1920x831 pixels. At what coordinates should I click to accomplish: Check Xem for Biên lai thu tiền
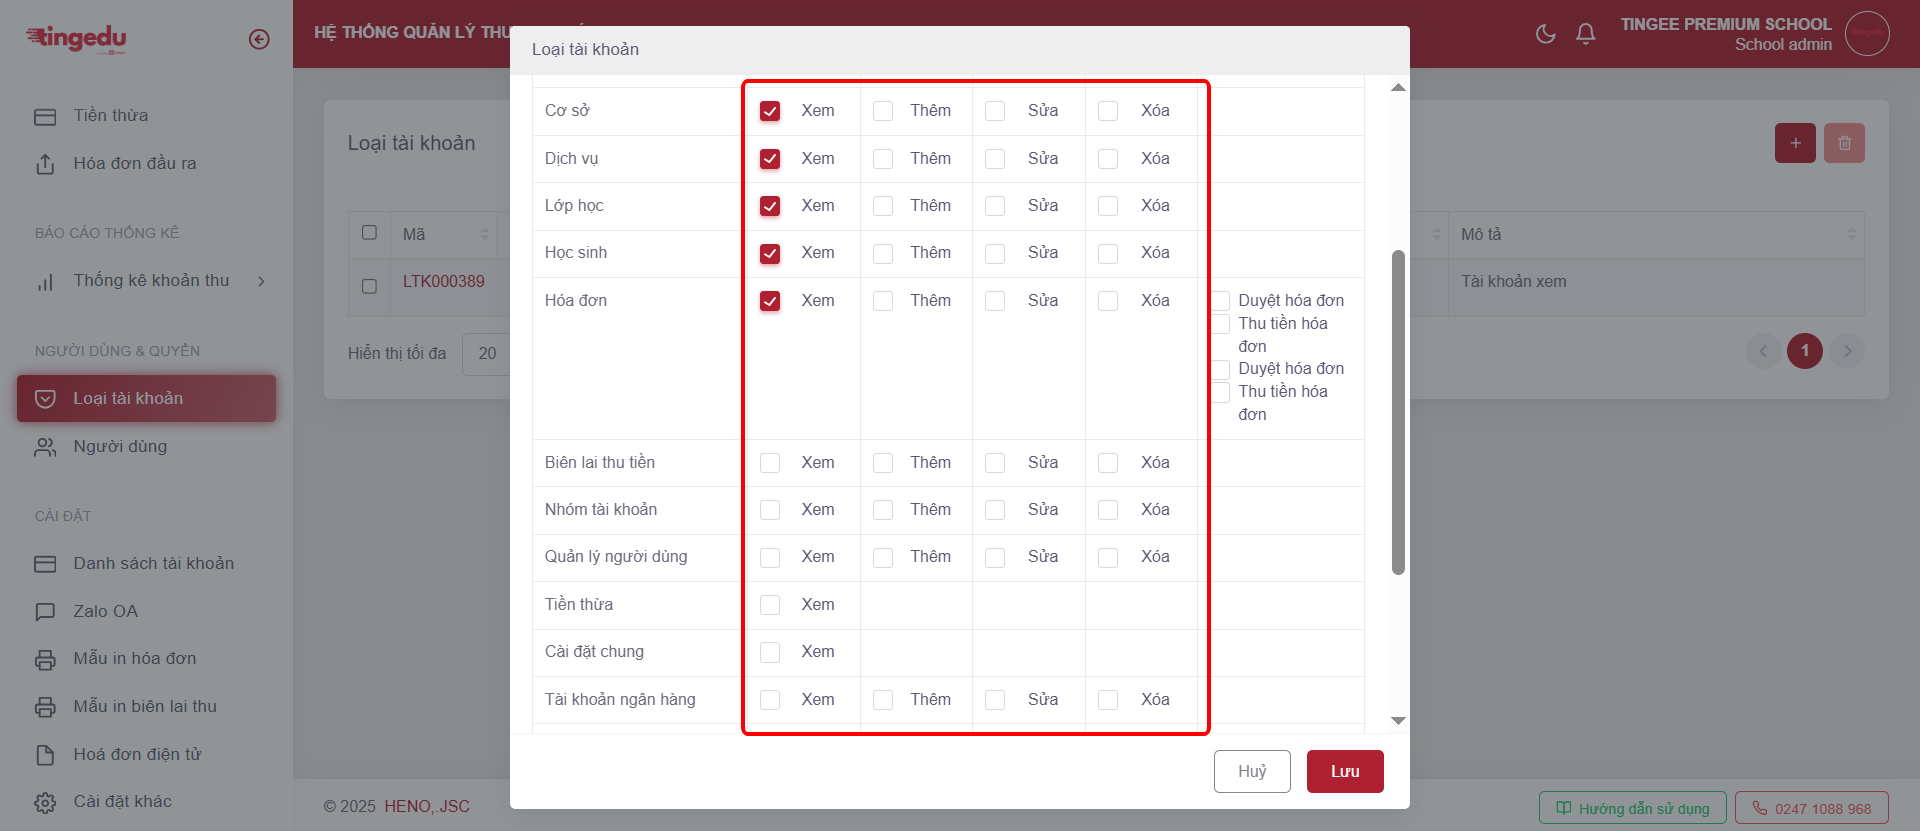point(770,463)
